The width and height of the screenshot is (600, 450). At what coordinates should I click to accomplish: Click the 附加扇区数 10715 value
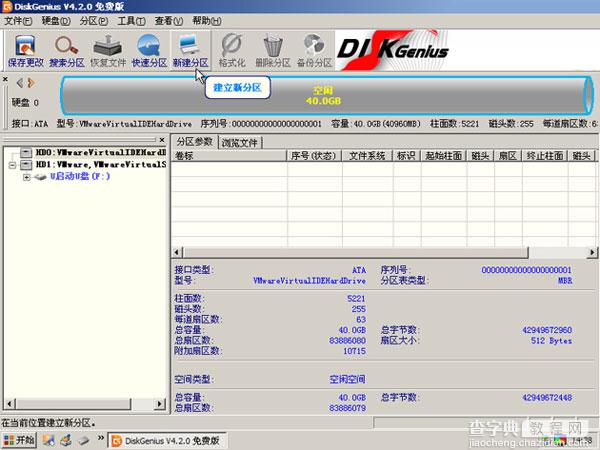pos(354,351)
